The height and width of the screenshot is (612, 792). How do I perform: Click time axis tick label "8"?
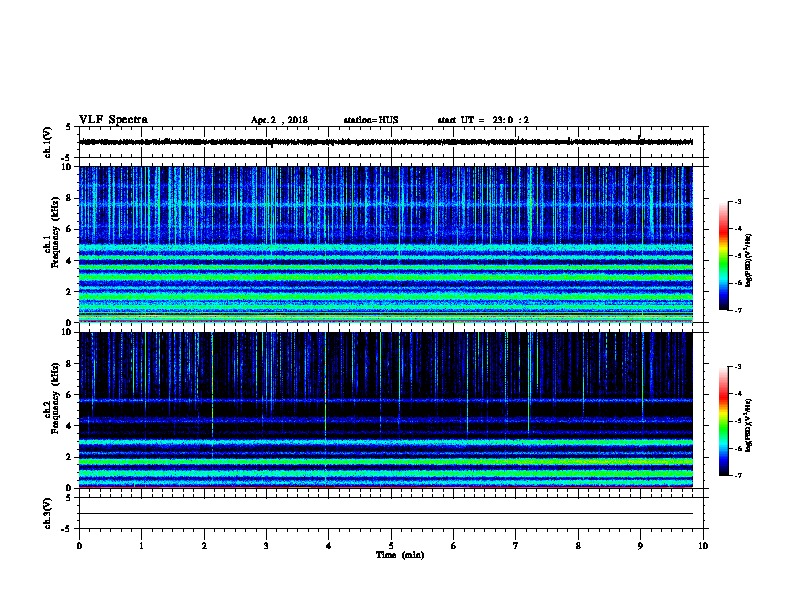tap(578, 545)
